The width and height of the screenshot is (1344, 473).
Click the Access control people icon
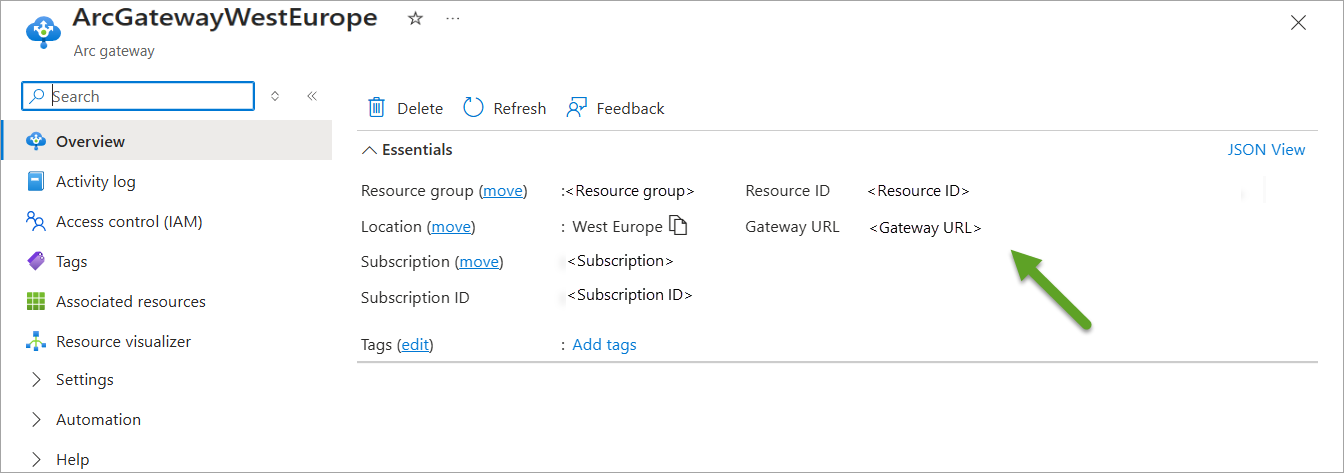[x=36, y=221]
